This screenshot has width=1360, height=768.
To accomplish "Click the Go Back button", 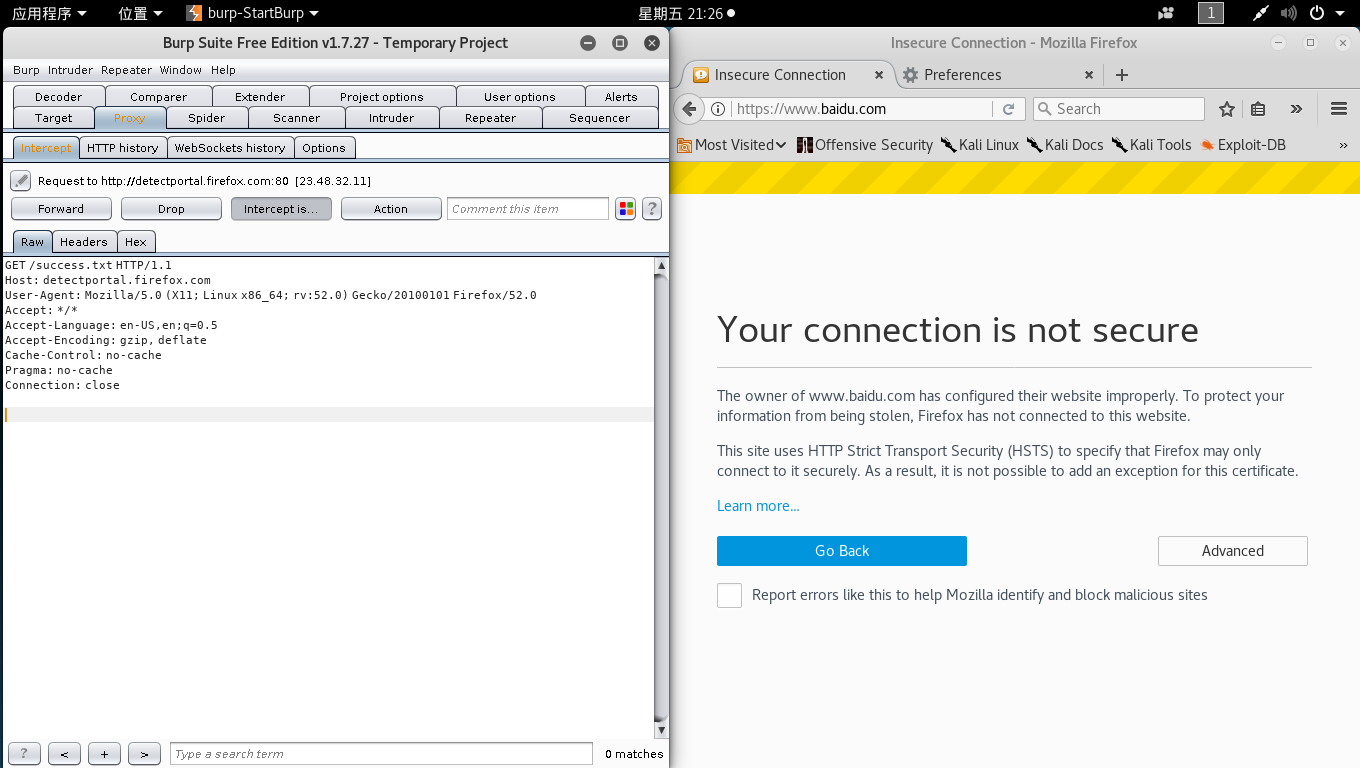I will (x=842, y=551).
